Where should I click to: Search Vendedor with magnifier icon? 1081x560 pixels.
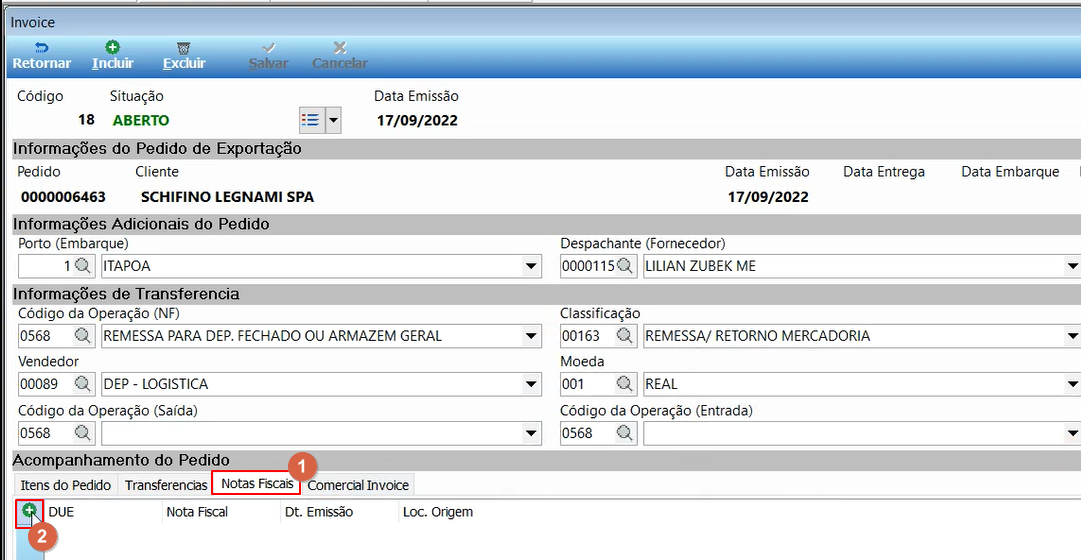83,384
